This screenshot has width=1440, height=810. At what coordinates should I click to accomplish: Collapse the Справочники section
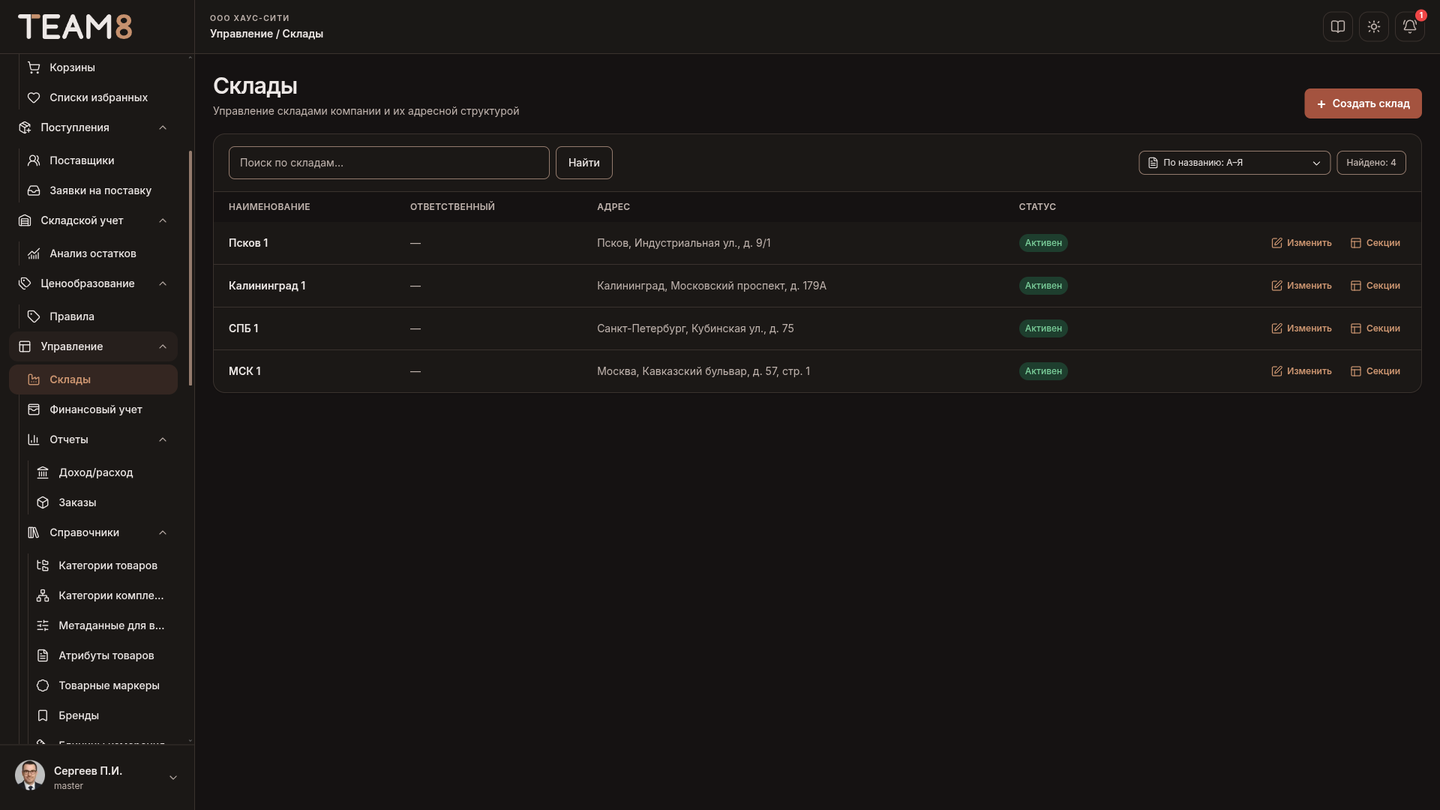(x=163, y=533)
